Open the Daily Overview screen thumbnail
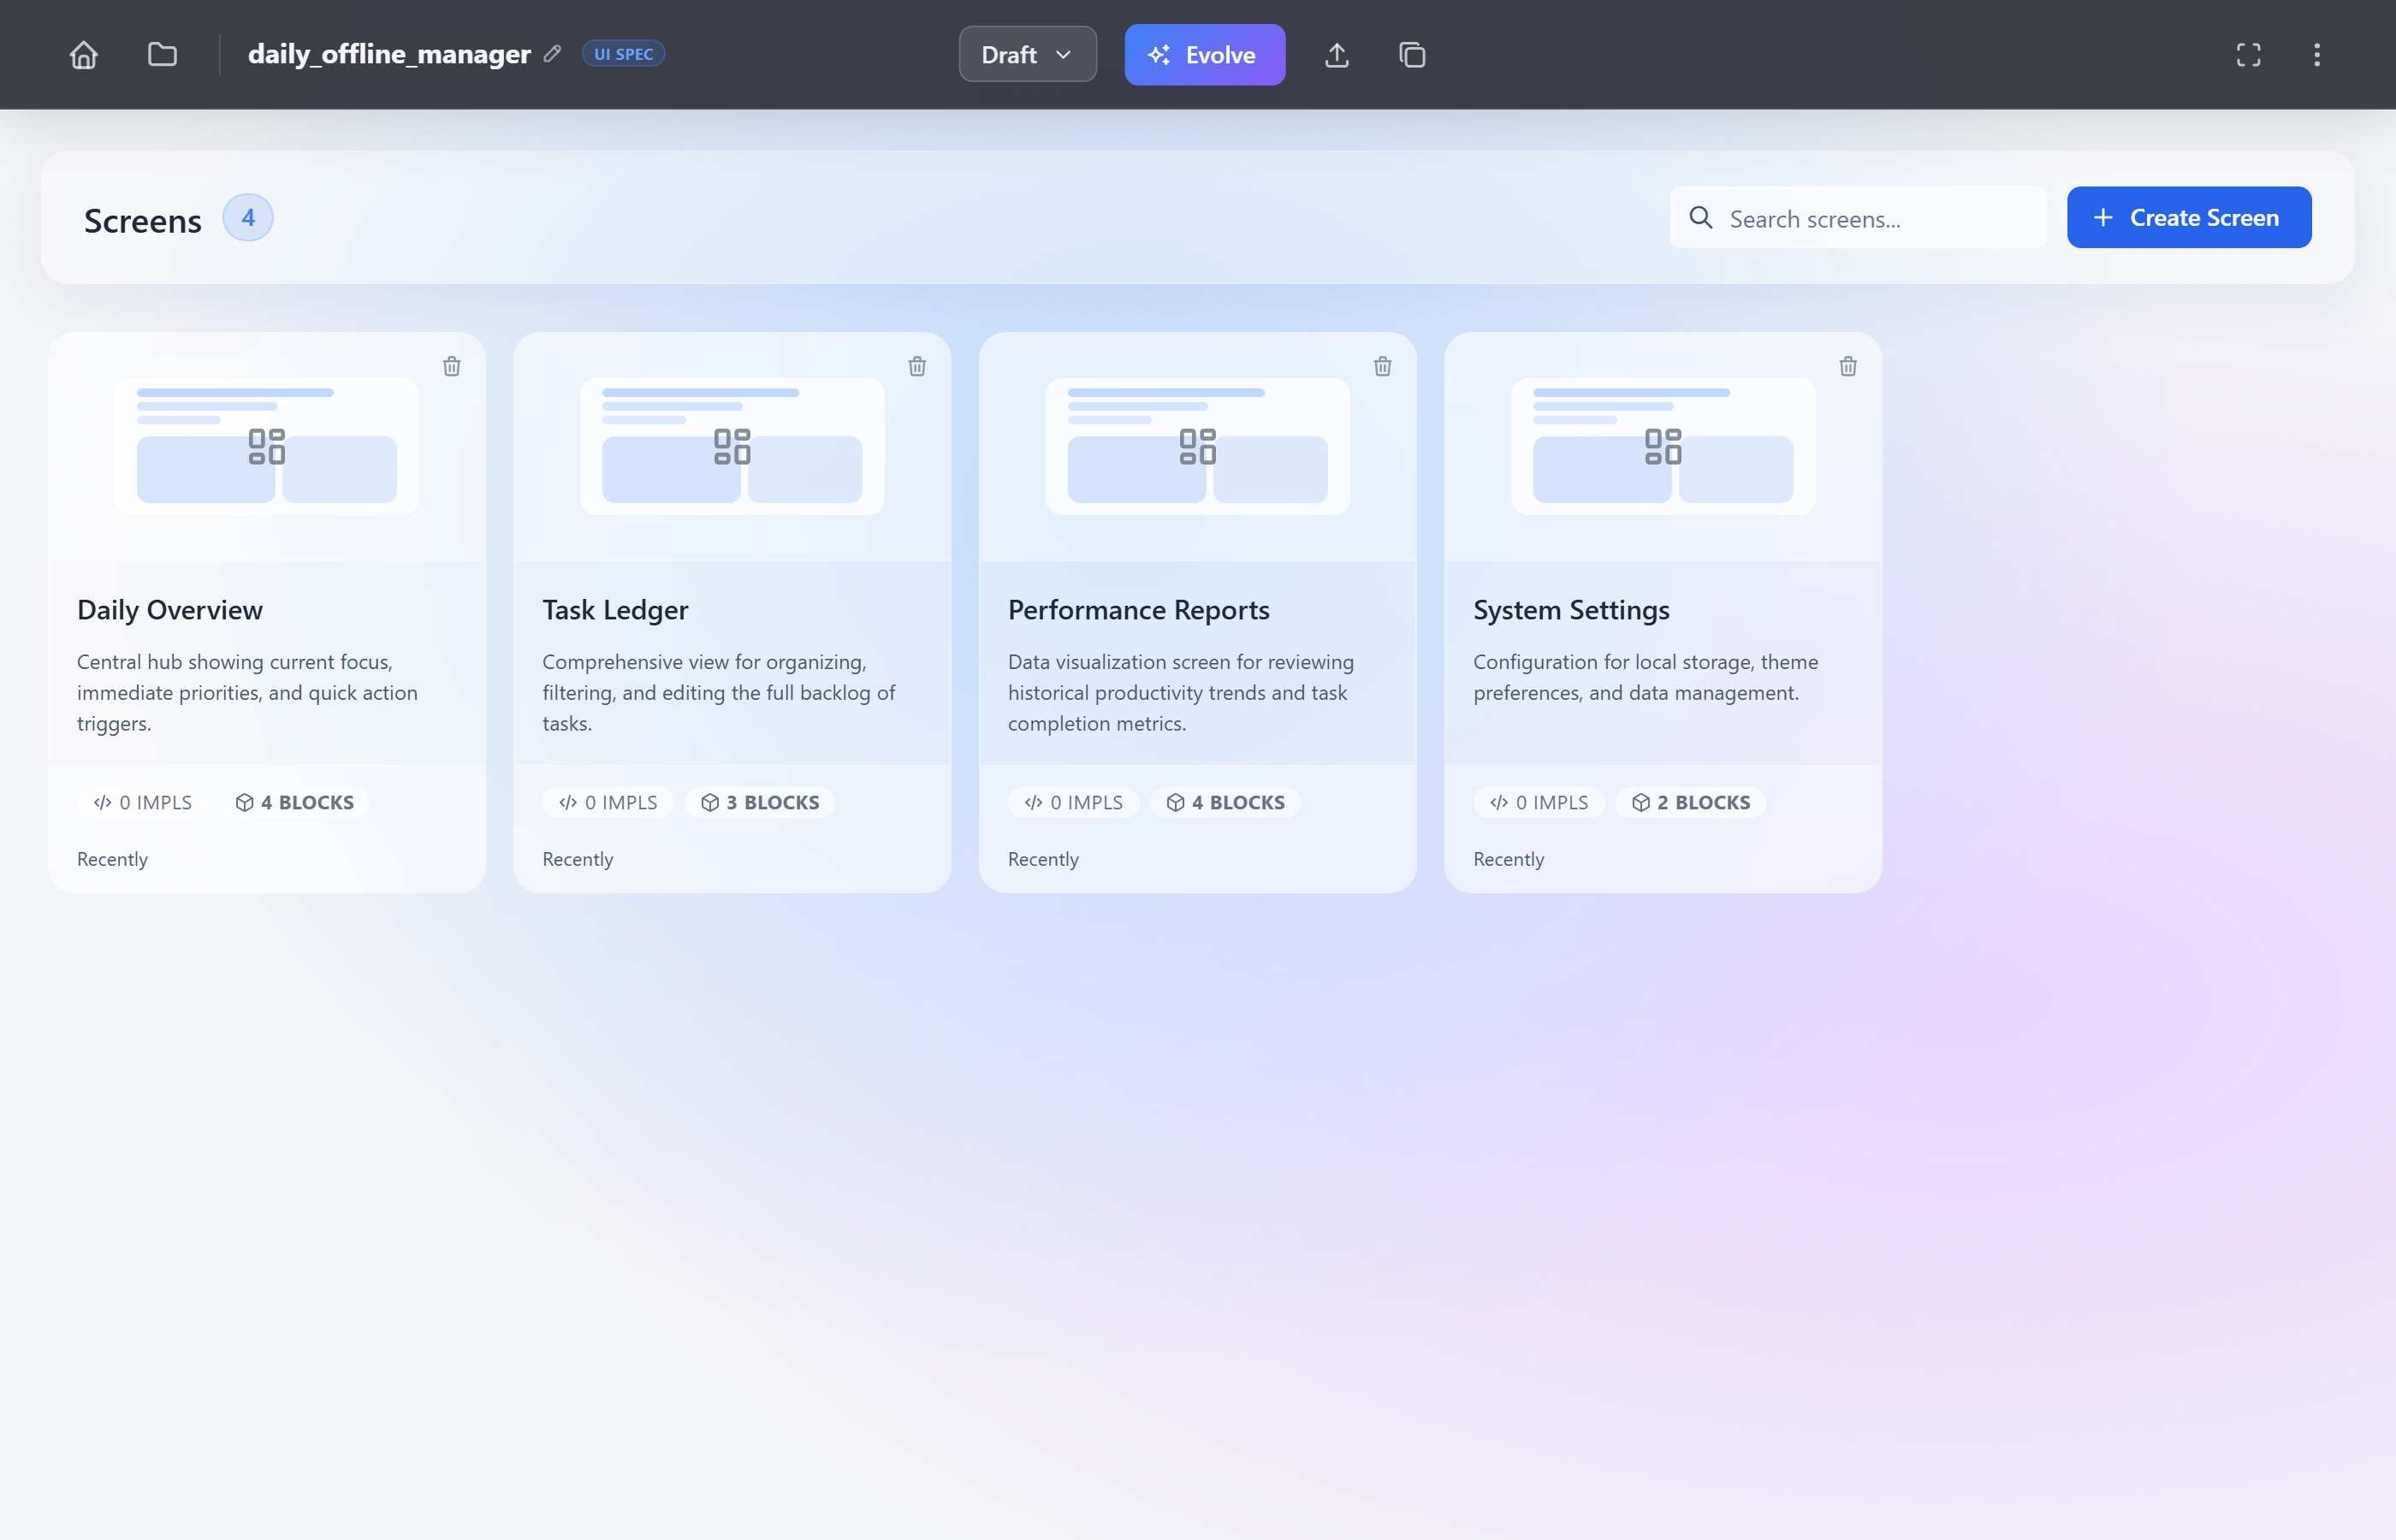 (x=267, y=446)
